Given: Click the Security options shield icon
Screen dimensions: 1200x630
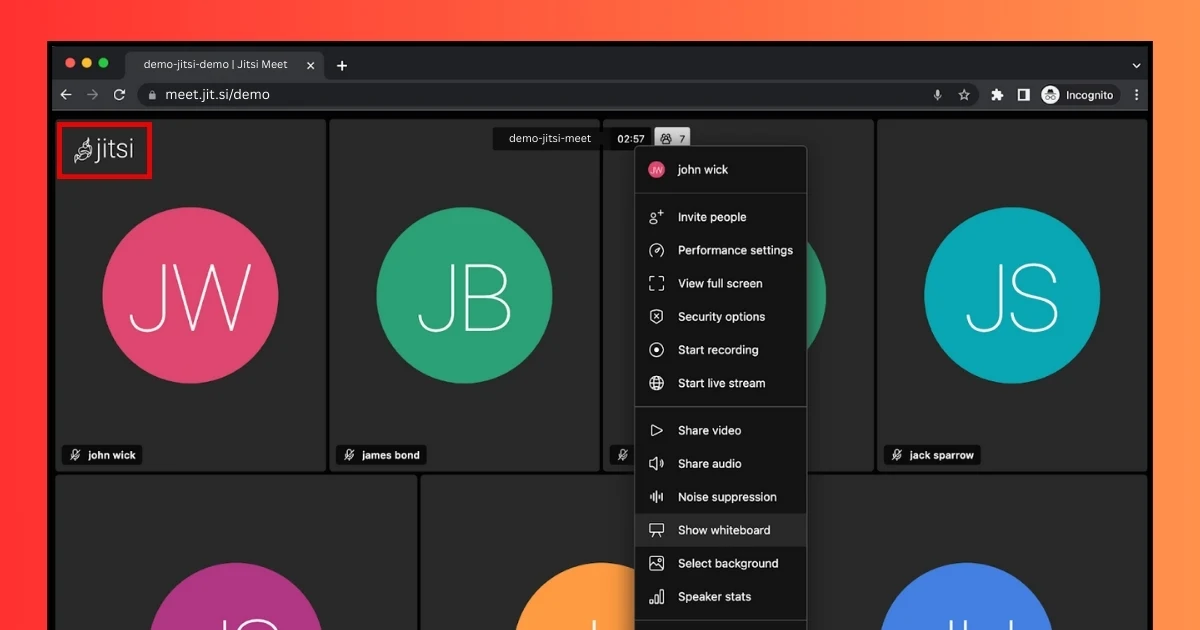Looking at the screenshot, I should [x=656, y=317].
